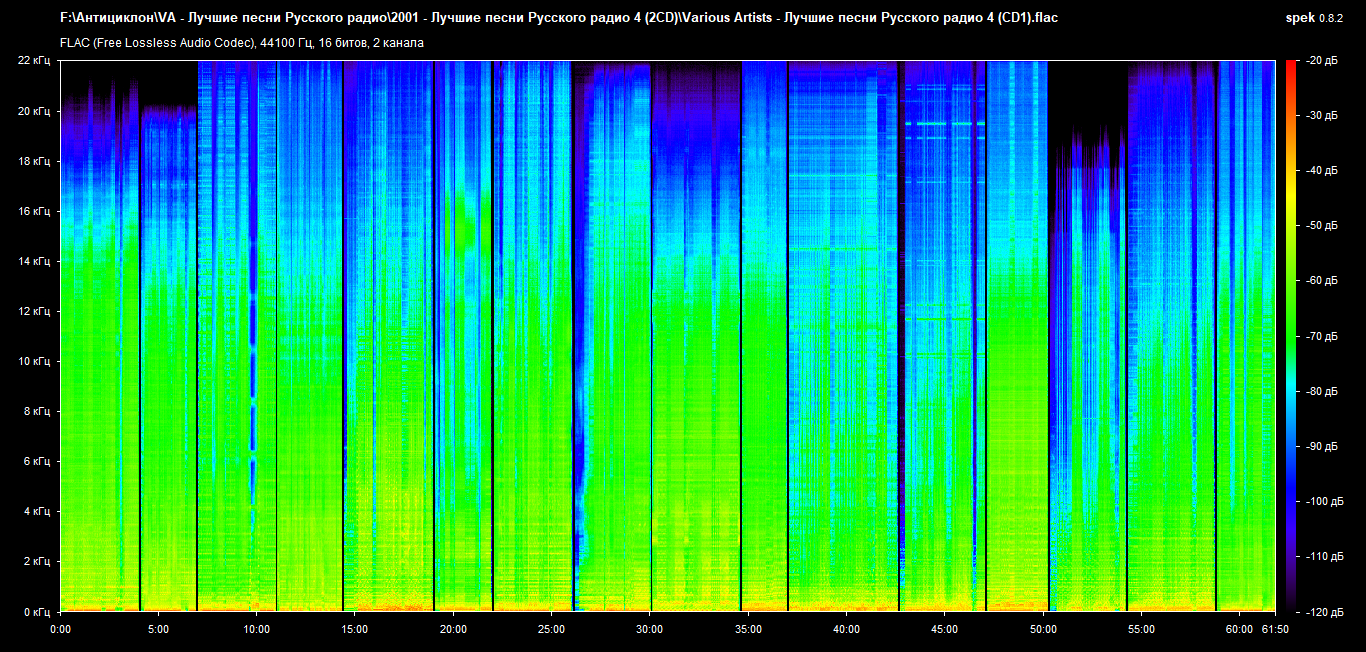Viewport: 1366px width, 652px height.
Task: Click the 45:00 time axis label
Action: pos(945,630)
